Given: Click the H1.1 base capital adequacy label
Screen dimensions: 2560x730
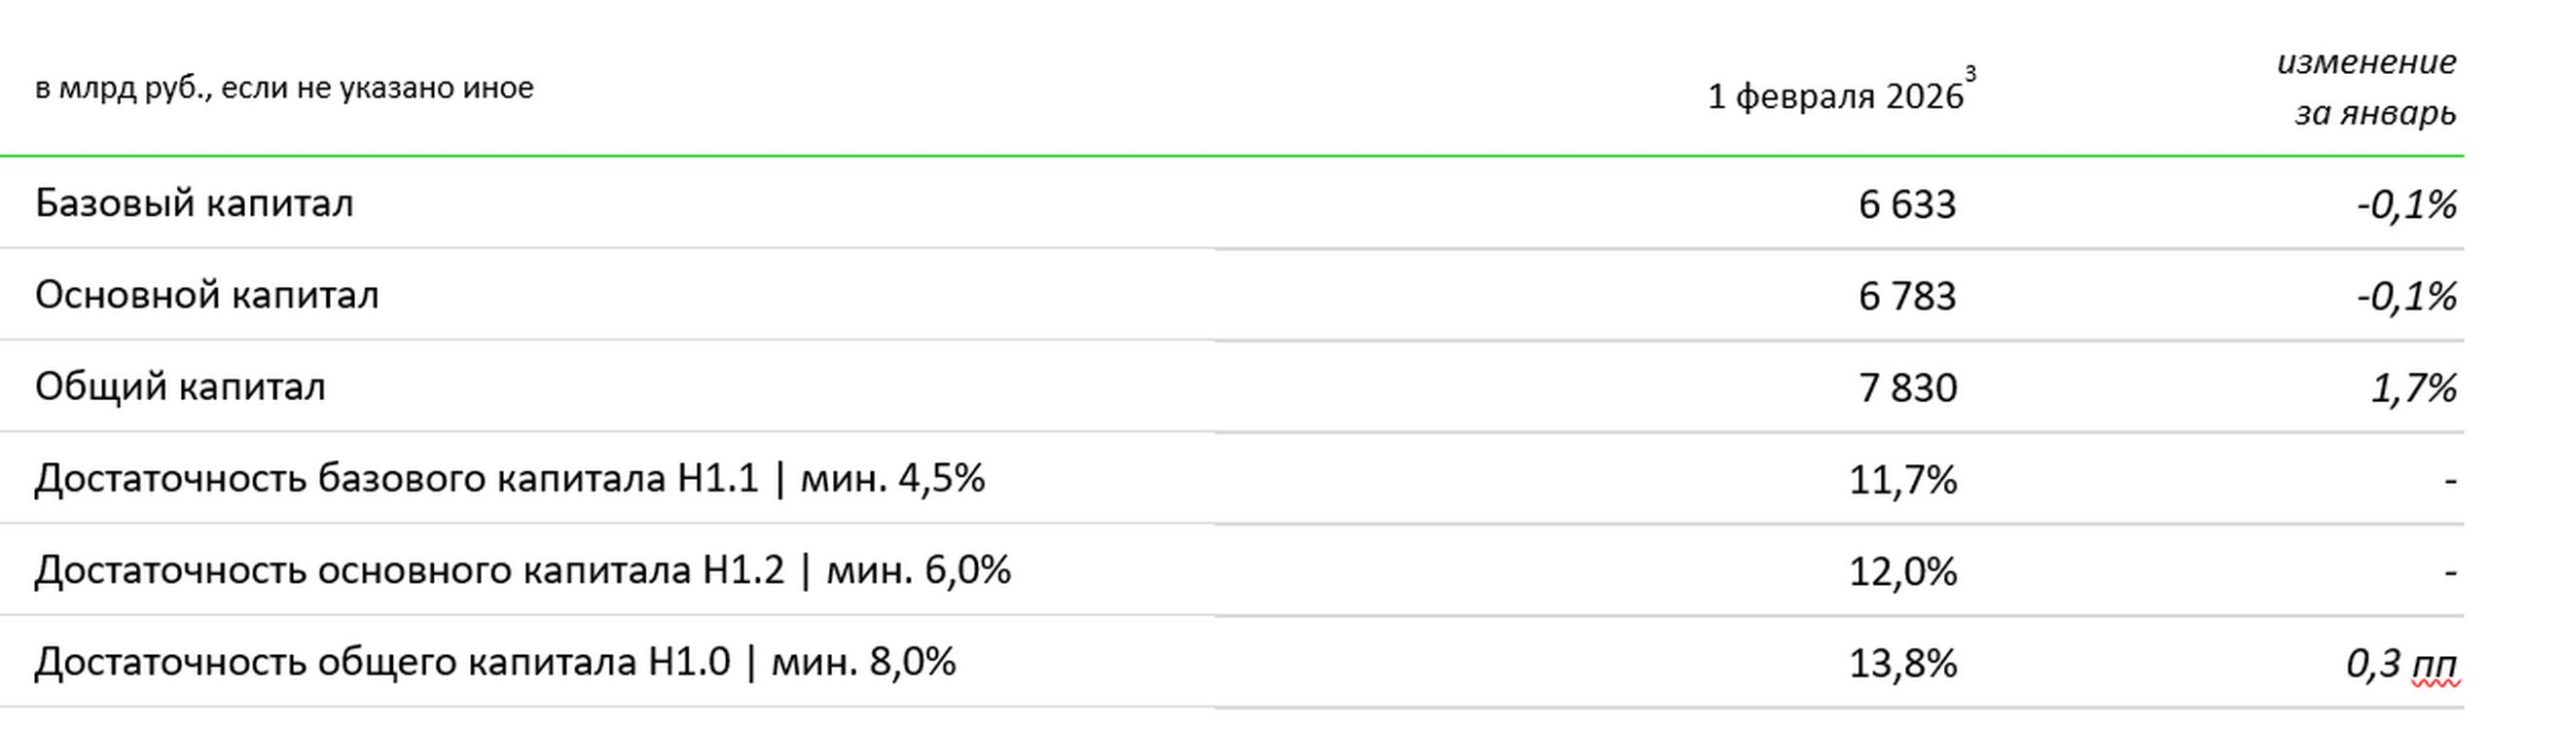Looking at the screenshot, I should click(x=509, y=479).
